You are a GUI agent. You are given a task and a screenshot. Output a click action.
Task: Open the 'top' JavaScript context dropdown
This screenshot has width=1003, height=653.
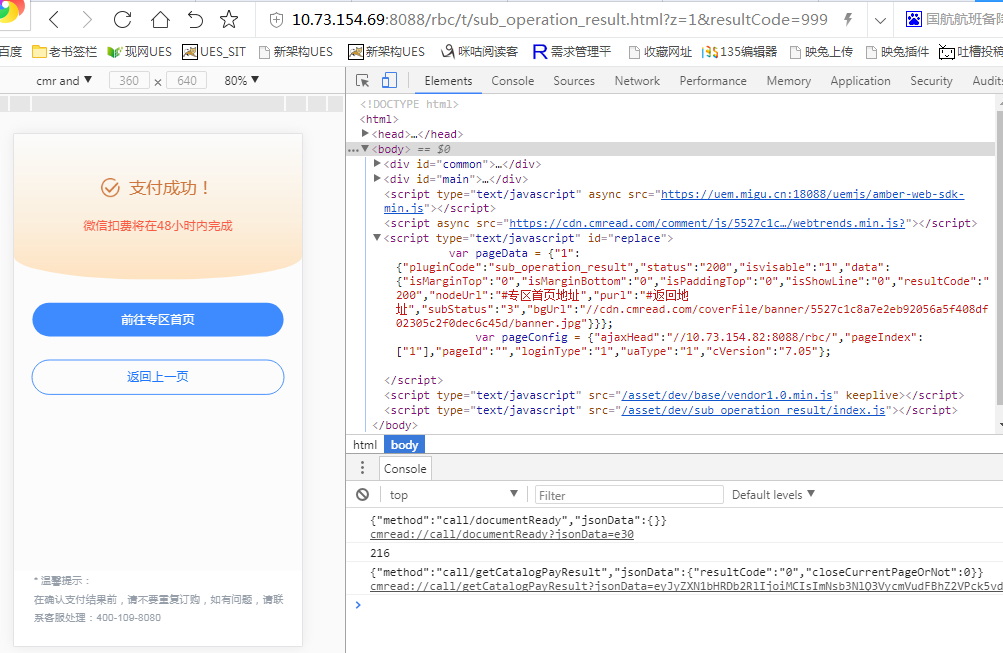[x=453, y=494]
